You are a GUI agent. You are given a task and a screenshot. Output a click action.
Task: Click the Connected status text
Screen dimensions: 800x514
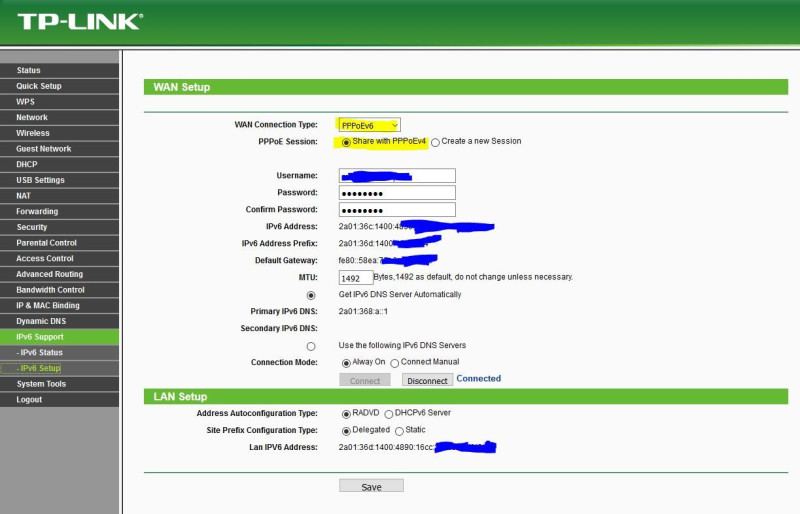tap(479, 378)
